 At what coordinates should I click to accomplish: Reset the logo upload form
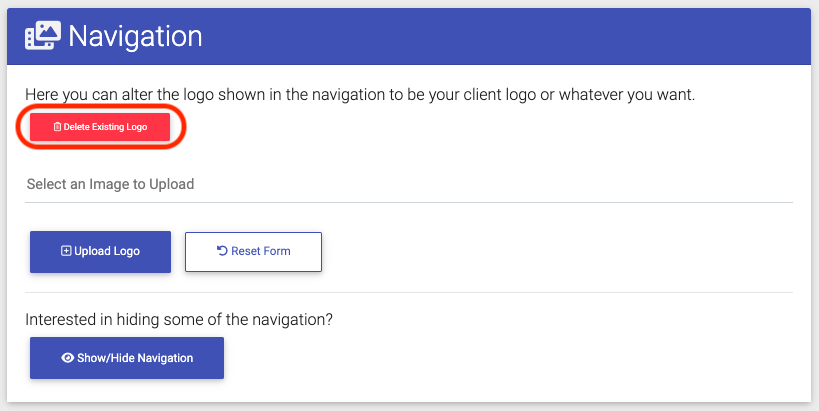pyautogui.click(x=253, y=252)
